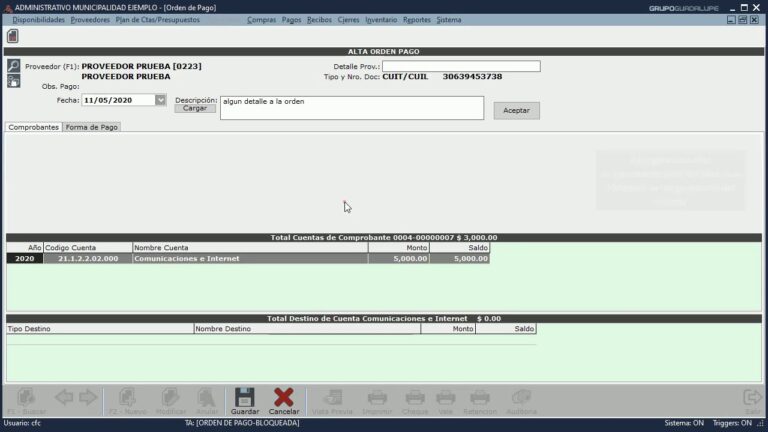Image resolution: width=768 pixels, height=432 pixels.
Task: Open Vista Previa print preview icon
Action: [x=333, y=397]
